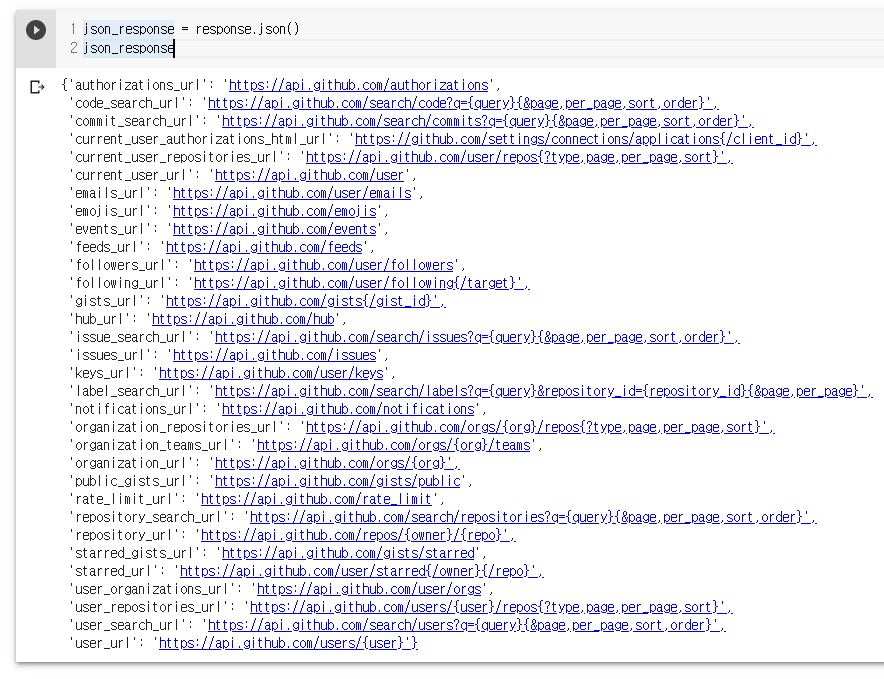The width and height of the screenshot is (884, 679).
Task: Open the user/orgs API link
Action: (369, 590)
